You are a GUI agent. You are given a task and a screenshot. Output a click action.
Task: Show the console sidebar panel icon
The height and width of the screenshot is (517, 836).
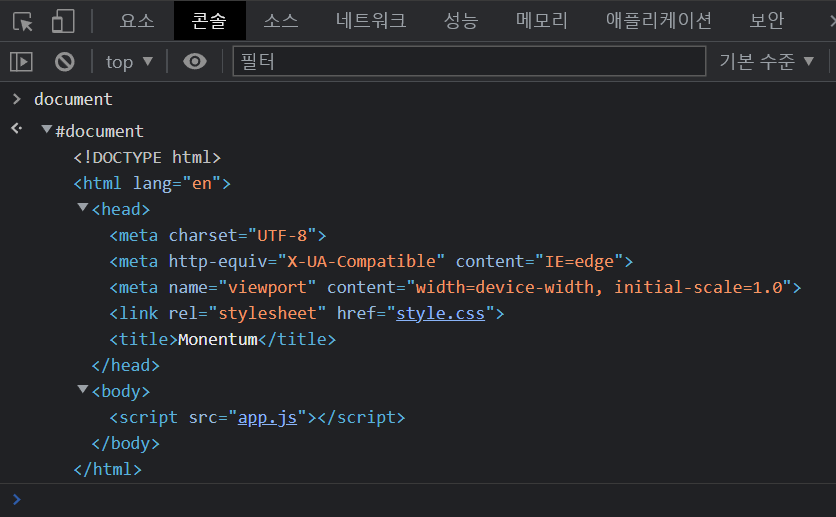pyautogui.click(x=21, y=62)
